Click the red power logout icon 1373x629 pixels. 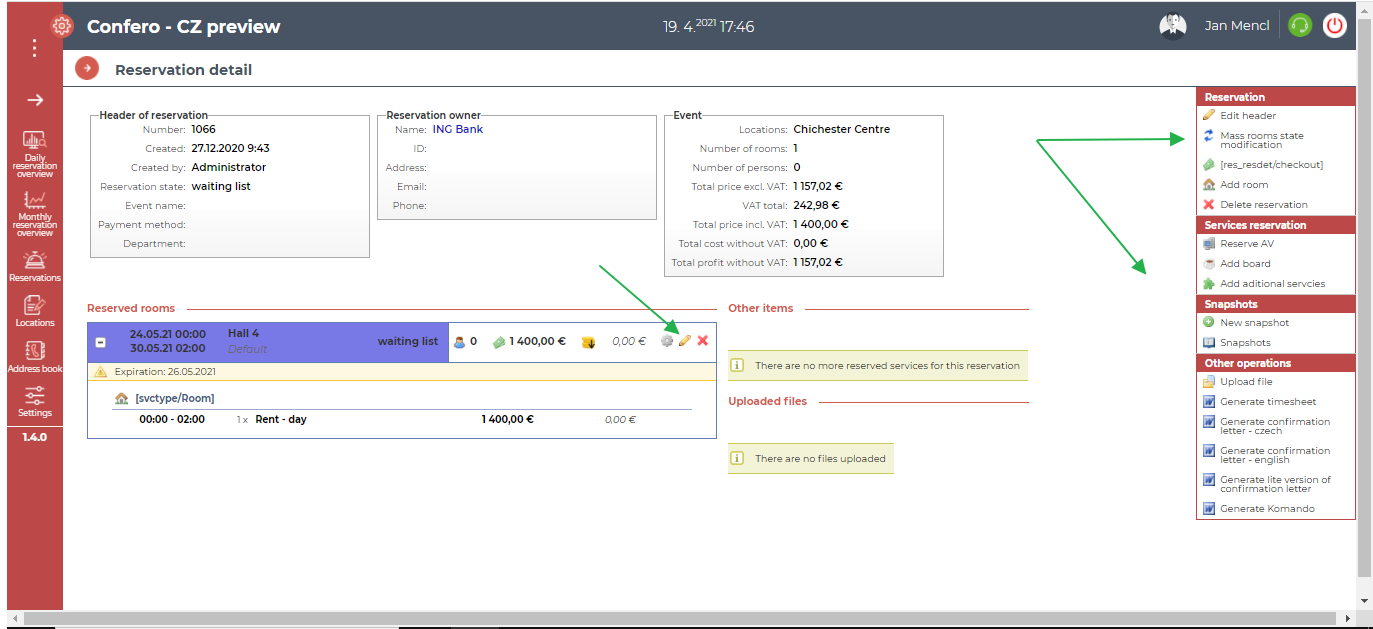[x=1335, y=26]
